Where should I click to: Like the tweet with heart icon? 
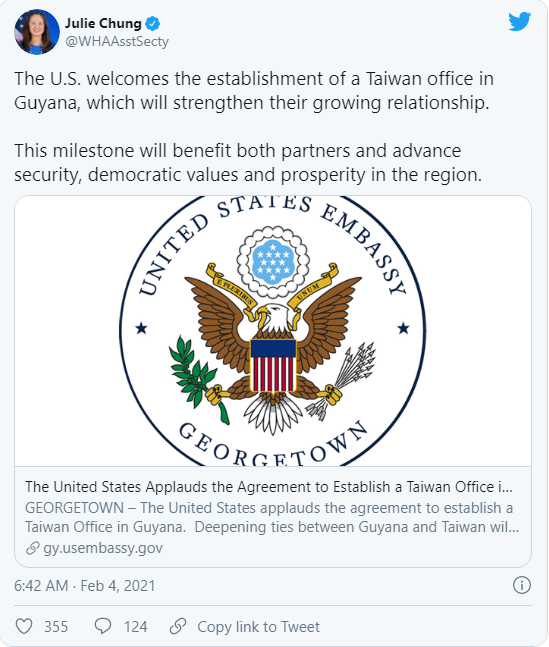[x=24, y=626]
